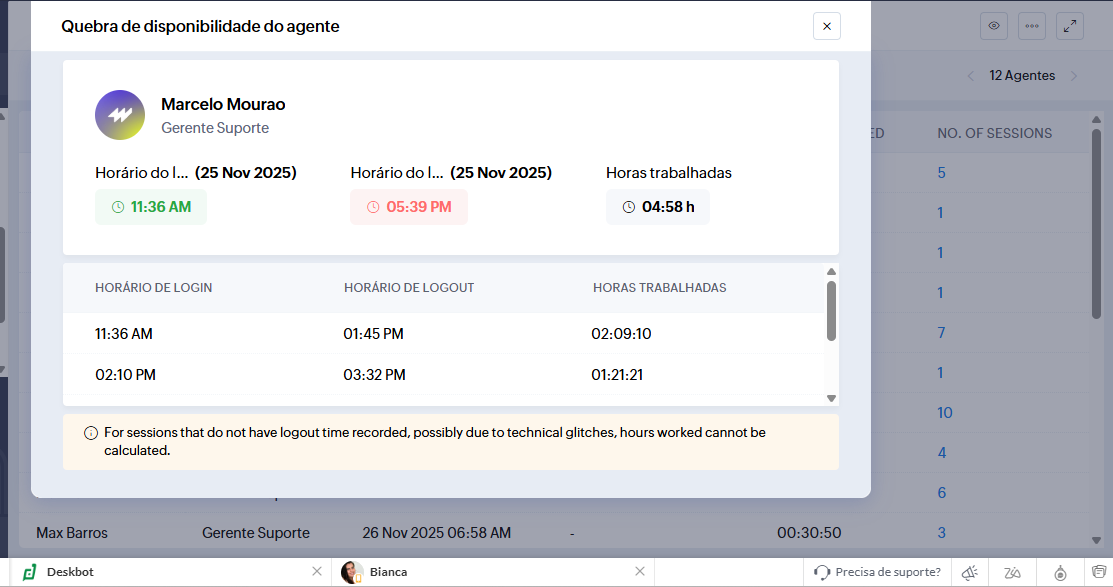The height and width of the screenshot is (587, 1113).
Task: Close the agent availability breakdown dialog
Action: [x=826, y=27]
